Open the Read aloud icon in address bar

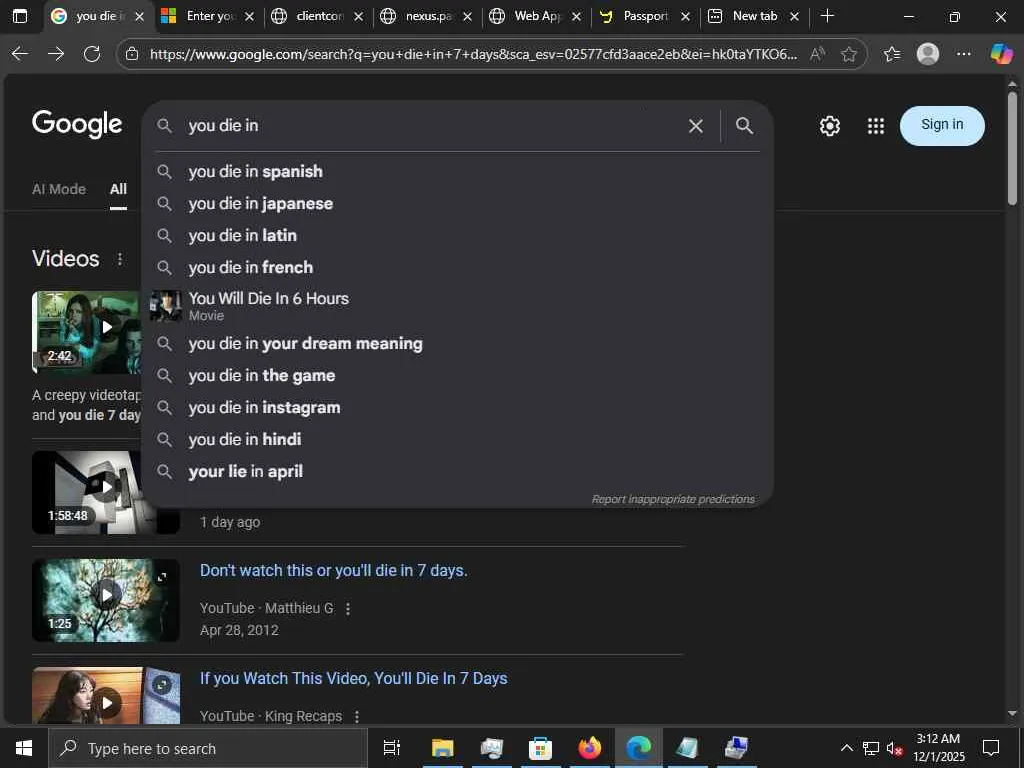tap(817, 54)
